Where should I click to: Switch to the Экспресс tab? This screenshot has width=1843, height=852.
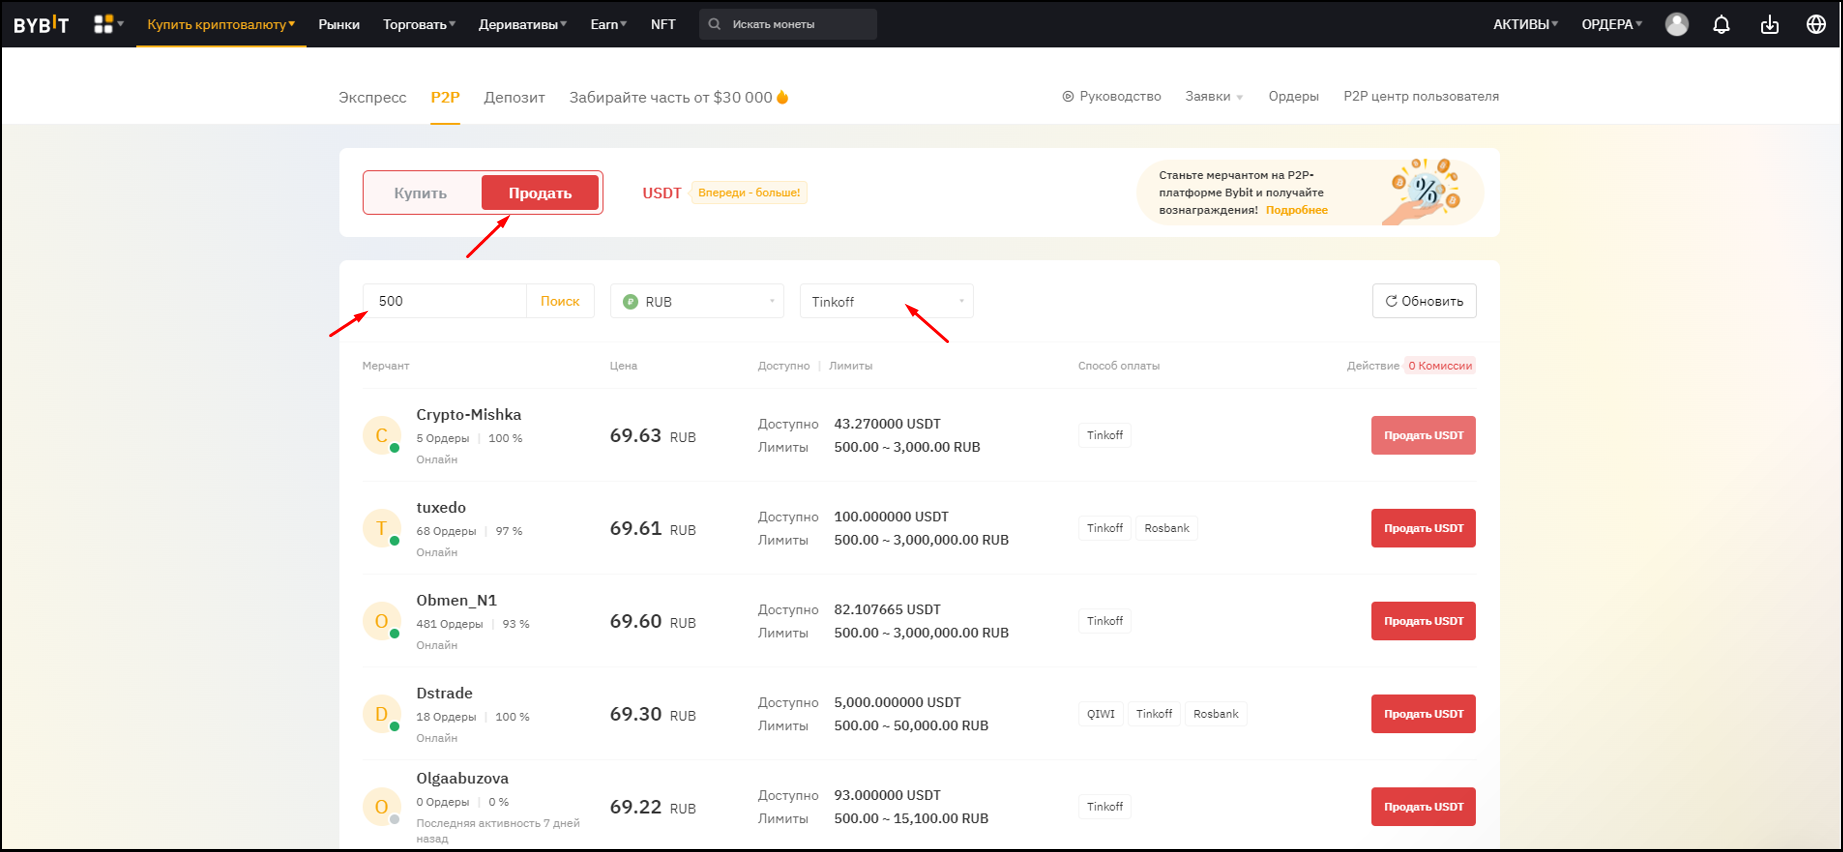pos(372,97)
